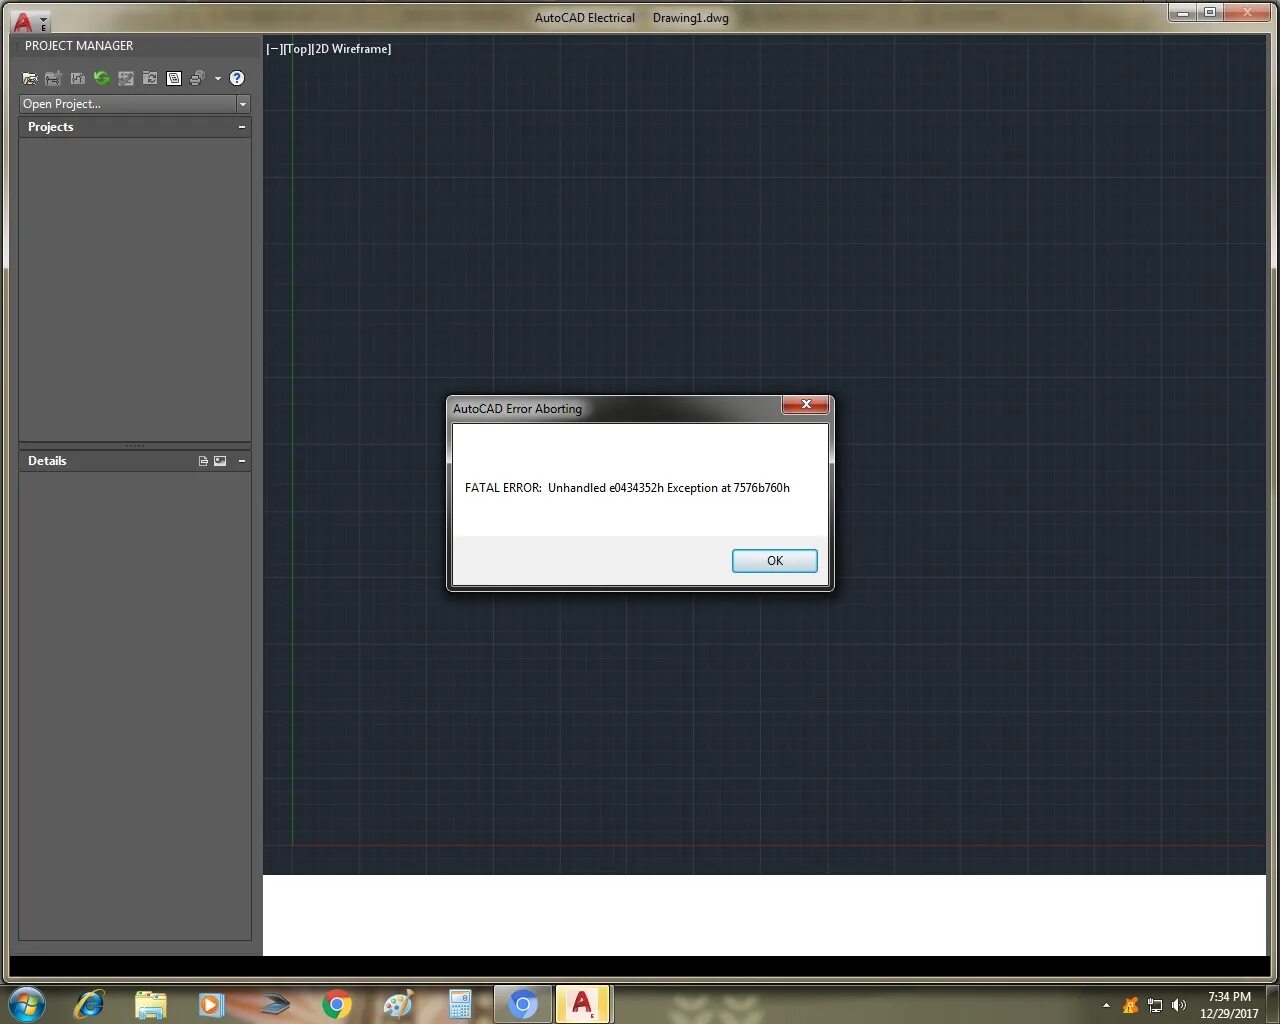The width and height of the screenshot is (1280, 1024).
Task: Close the AutoCAD Error Aborting dialog
Action: 805,405
